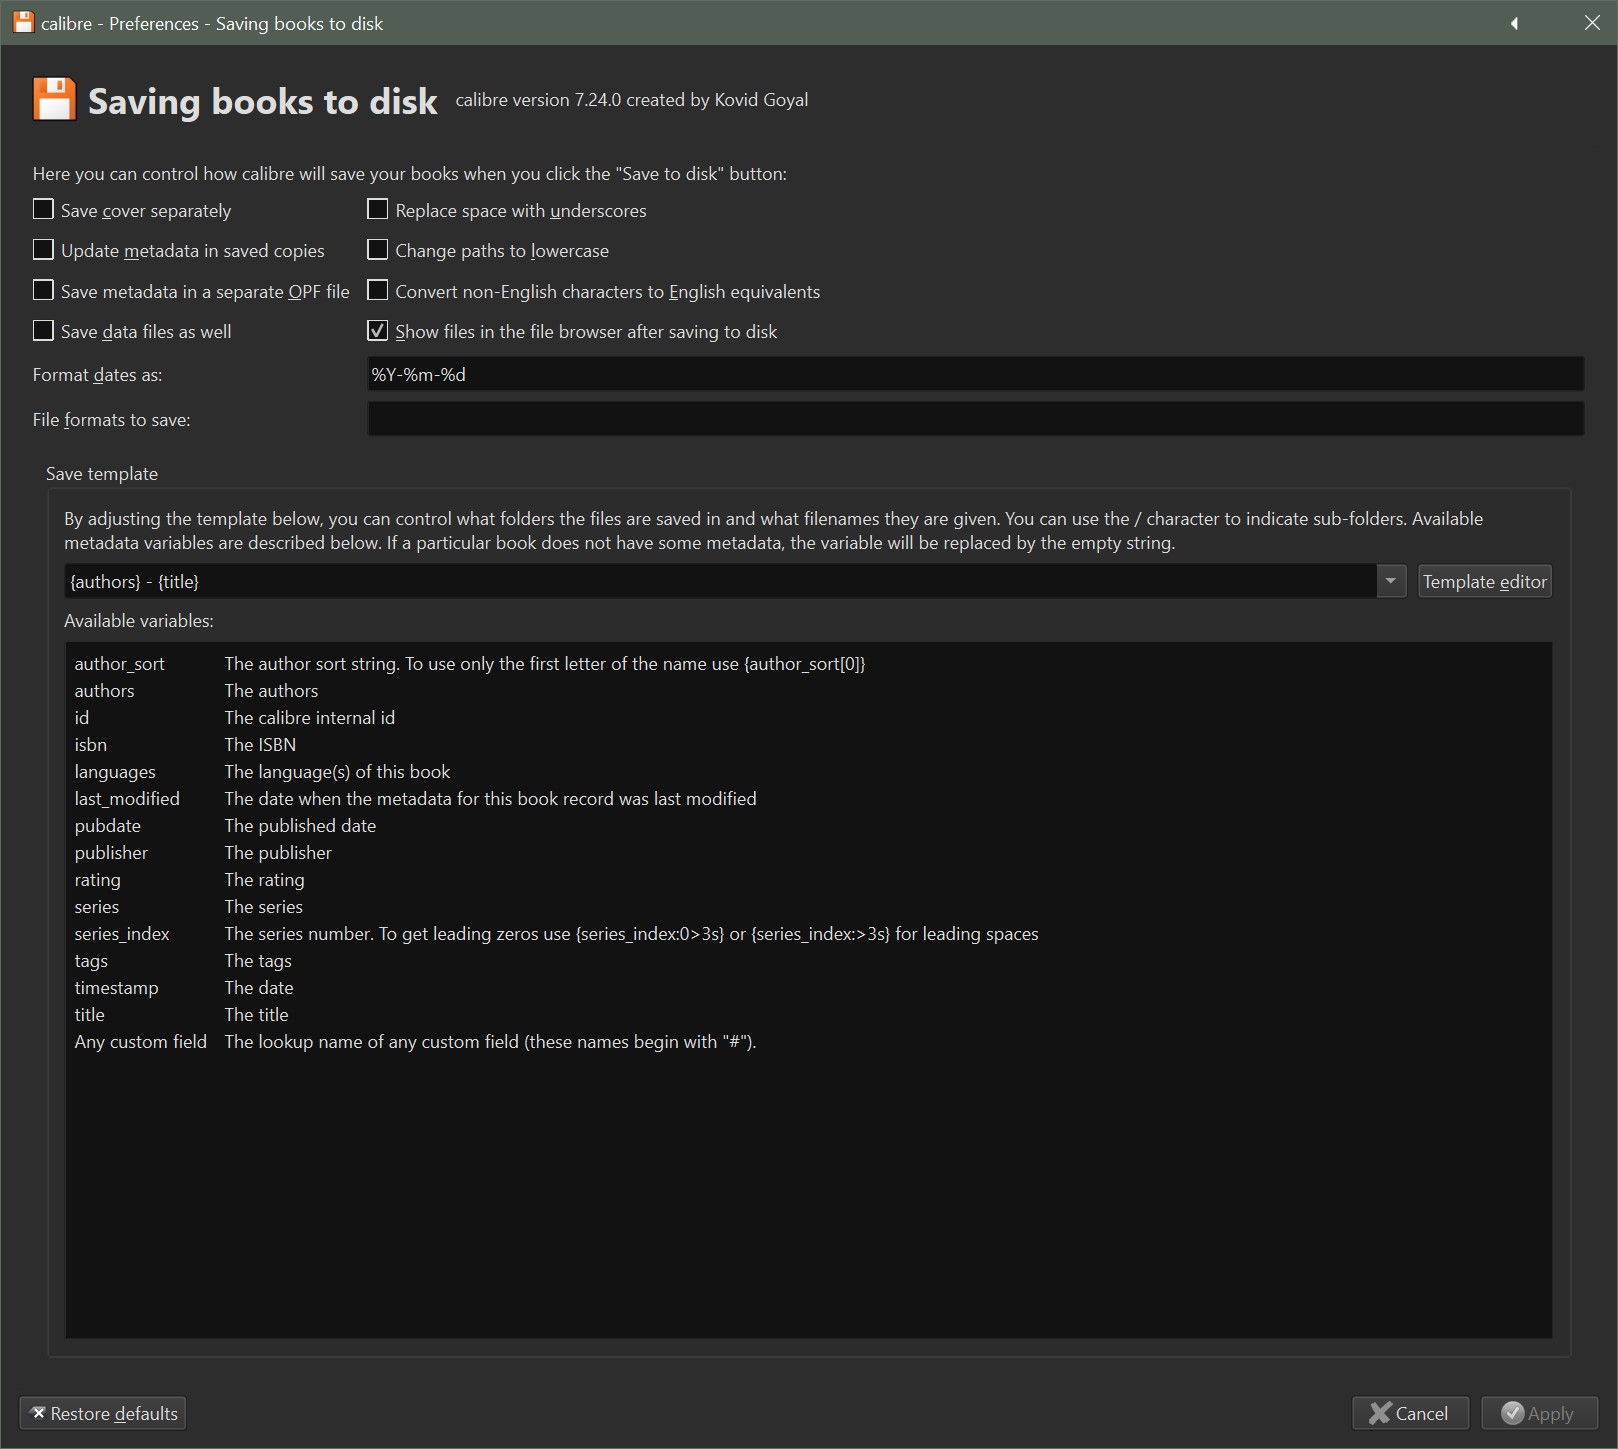Select the languages variable
The height and width of the screenshot is (1449, 1618).
coord(115,772)
